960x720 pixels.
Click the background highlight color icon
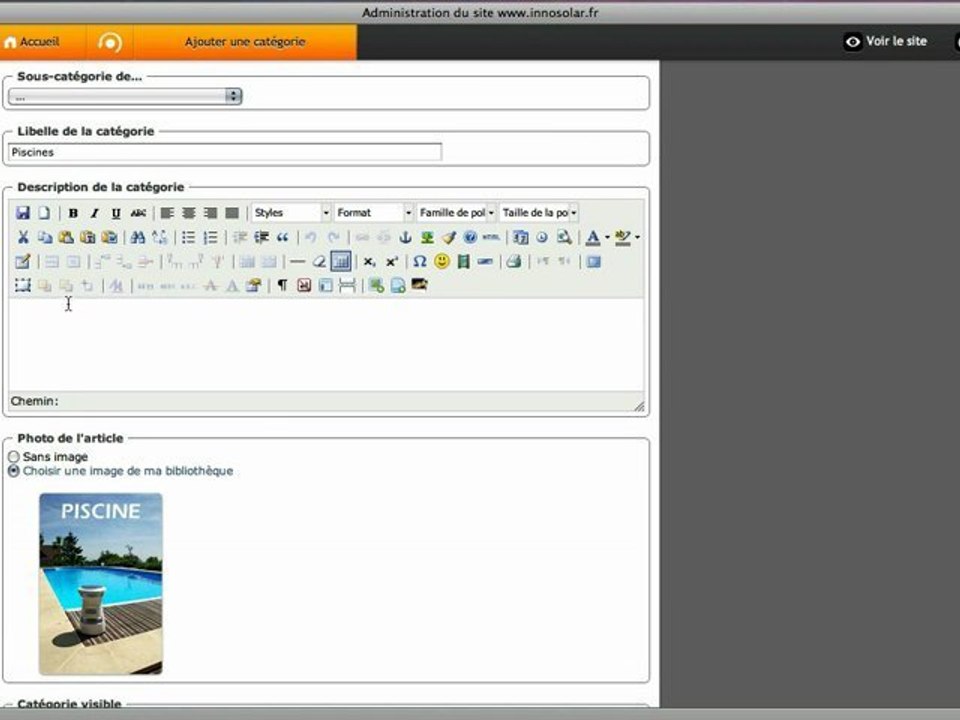click(x=623, y=237)
